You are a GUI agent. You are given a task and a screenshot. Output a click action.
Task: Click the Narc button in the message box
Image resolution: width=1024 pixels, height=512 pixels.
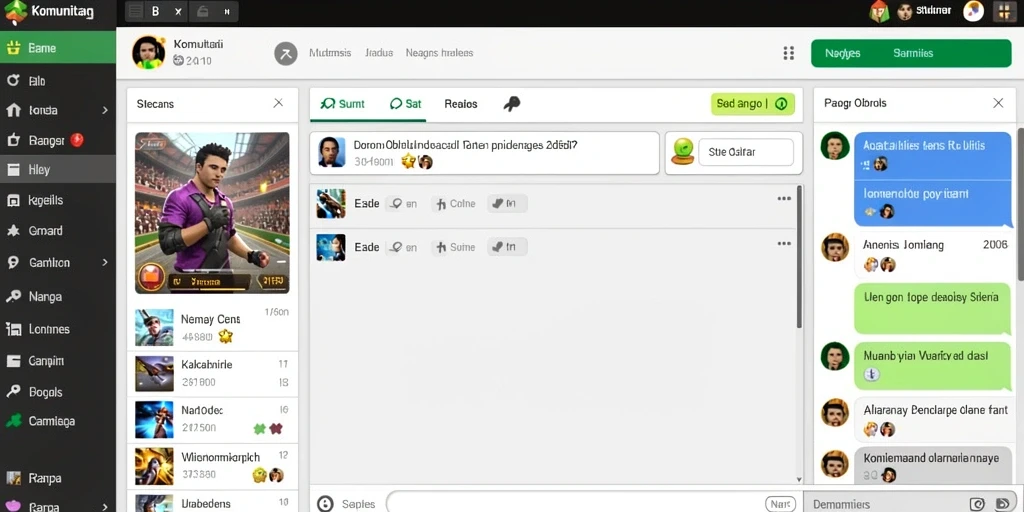click(780, 504)
